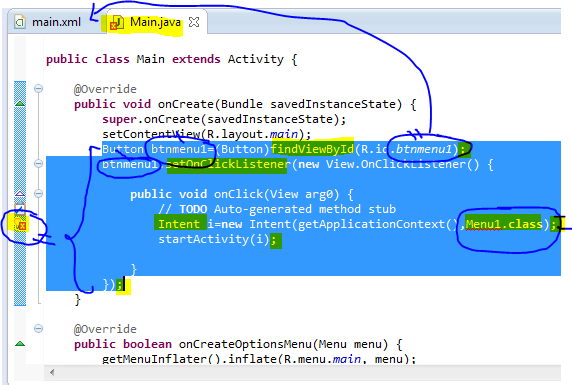Viewport: 572px width, 385px height.
Task: Click 'main' in R.layout.main
Action: coord(284,134)
